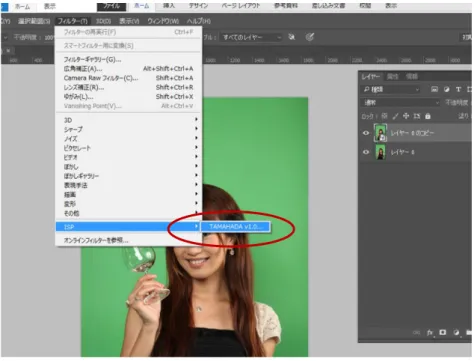The image size is (474, 361).
Task: Click the Word デザイン ribbon tab
Action: (x=199, y=6)
